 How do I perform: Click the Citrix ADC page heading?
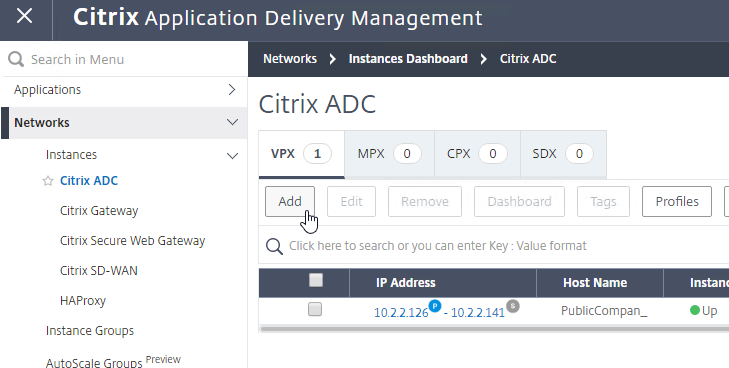click(x=317, y=104)
